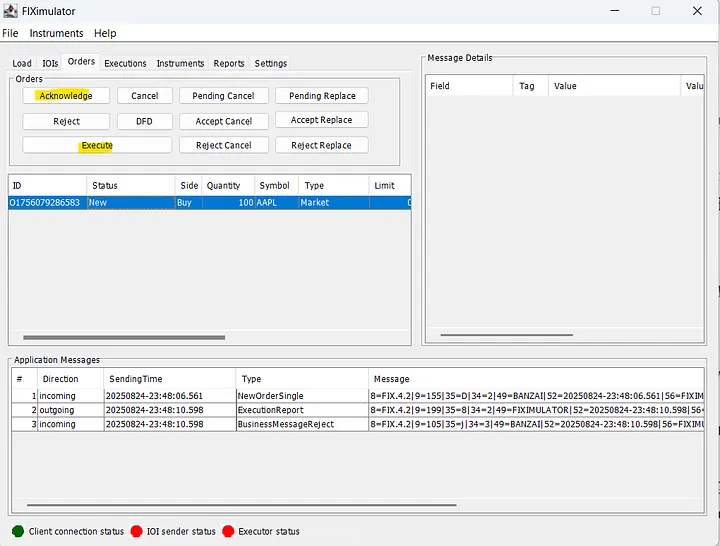This screenshot has width=720, height=546.
Task: Open the Settings tab
Action: pyautogui.click(x=271, y=63)
